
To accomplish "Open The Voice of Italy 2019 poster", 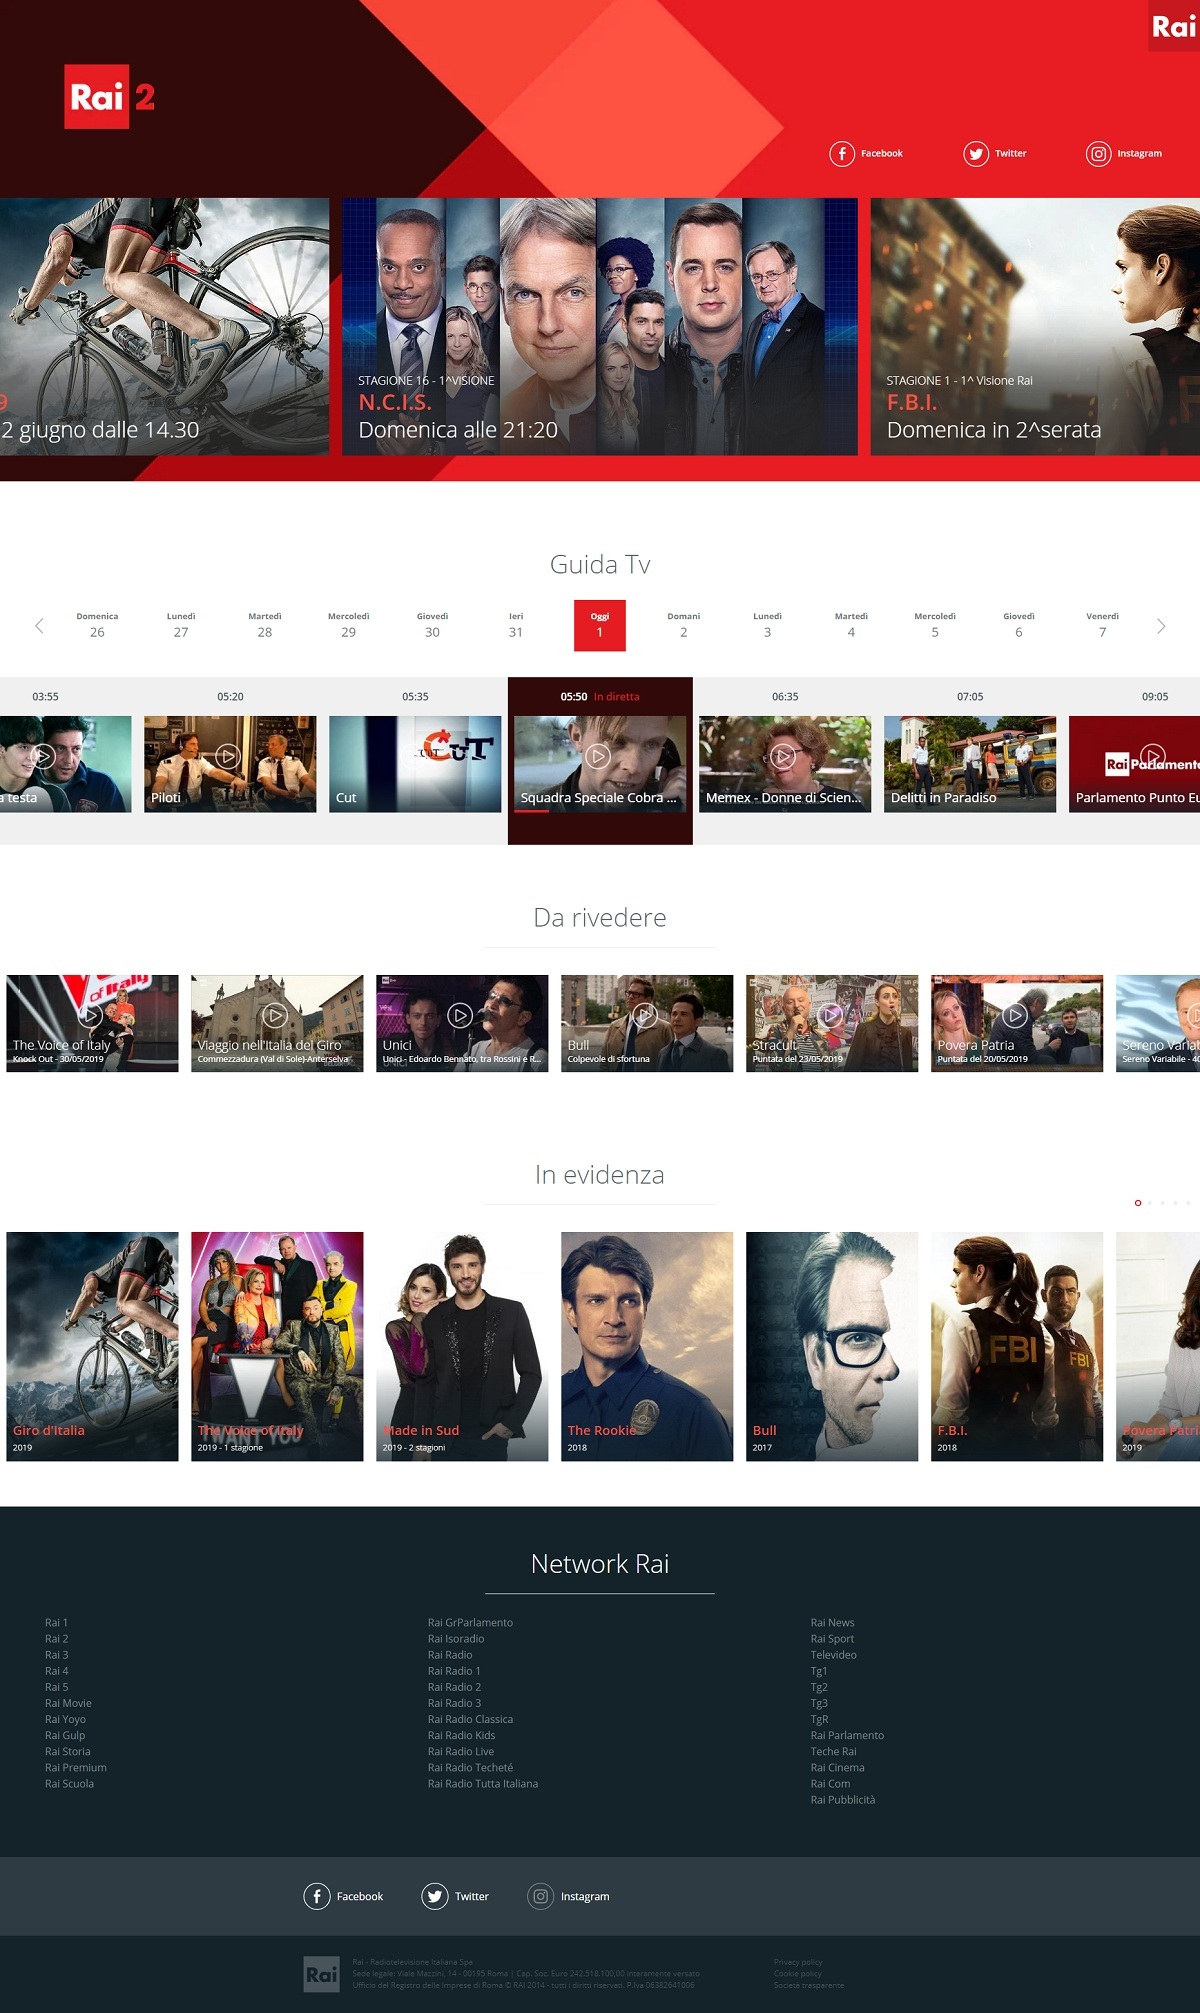I will pyautogui.click(x=277, y=1346).
